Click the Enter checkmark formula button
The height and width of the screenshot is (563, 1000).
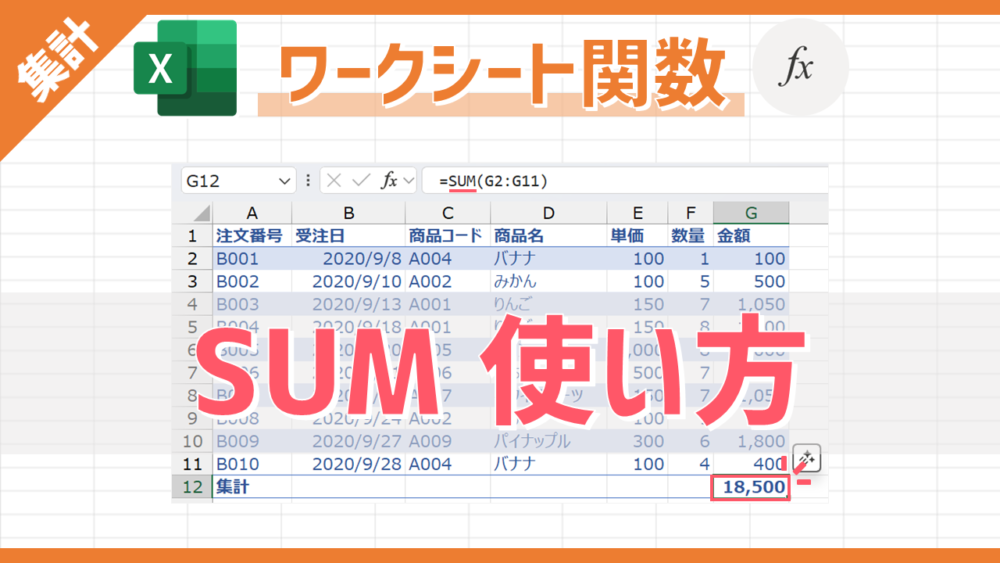(361, 181)
